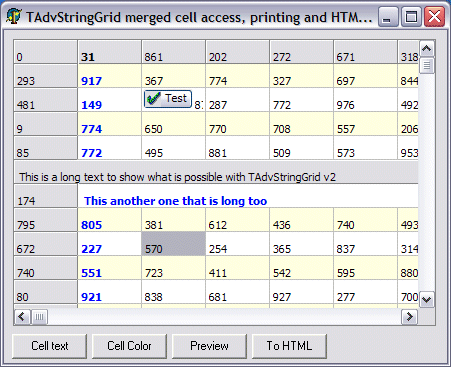451x367 pixels.
Task: Select the row header cell 293
Action: (x=46, y=76)
